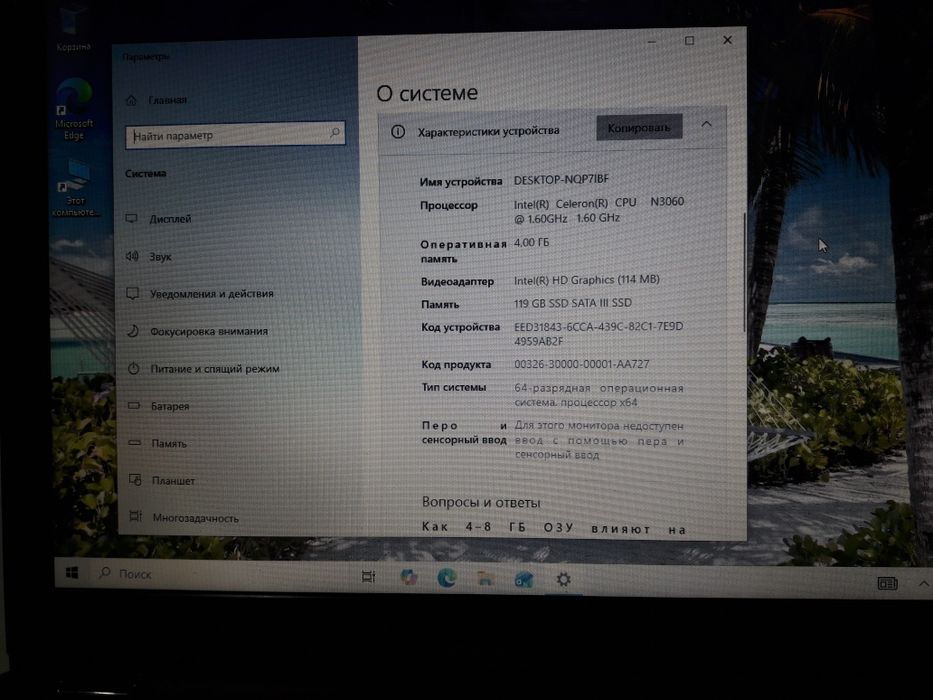933x700 pixels.
Task: Select Память in the sidebar
Action: point(169,443)
